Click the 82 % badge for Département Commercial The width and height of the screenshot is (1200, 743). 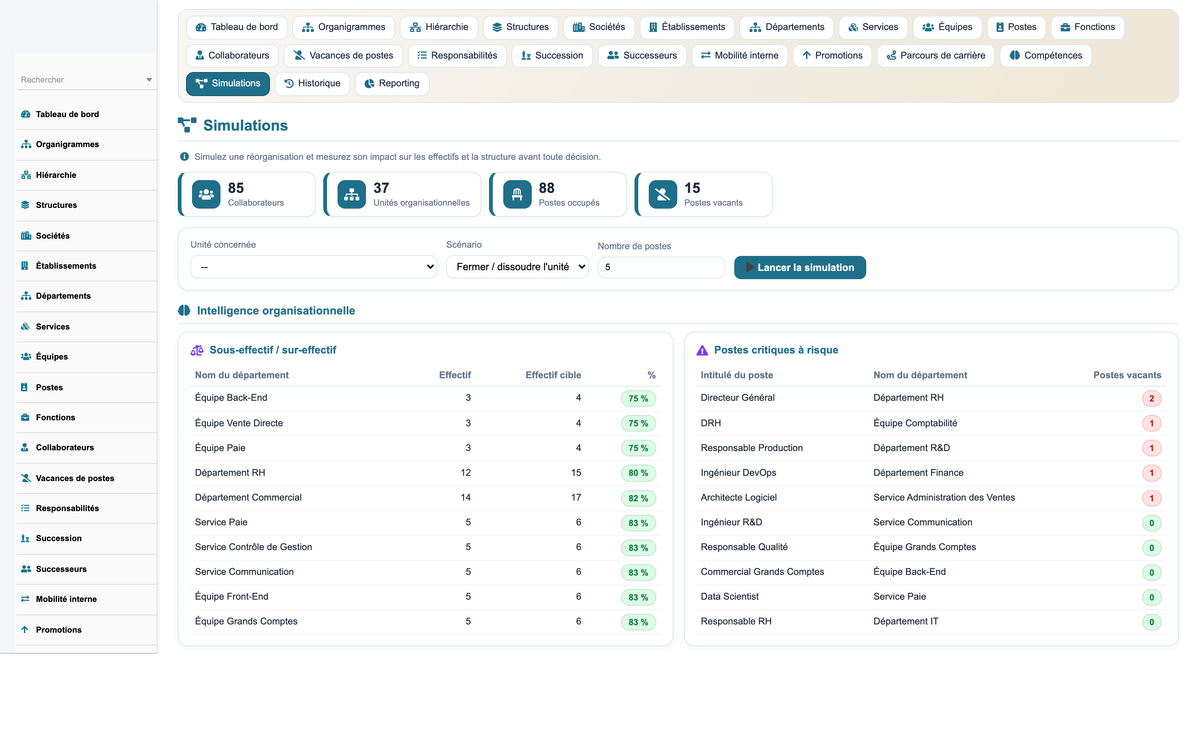point(638,498)
